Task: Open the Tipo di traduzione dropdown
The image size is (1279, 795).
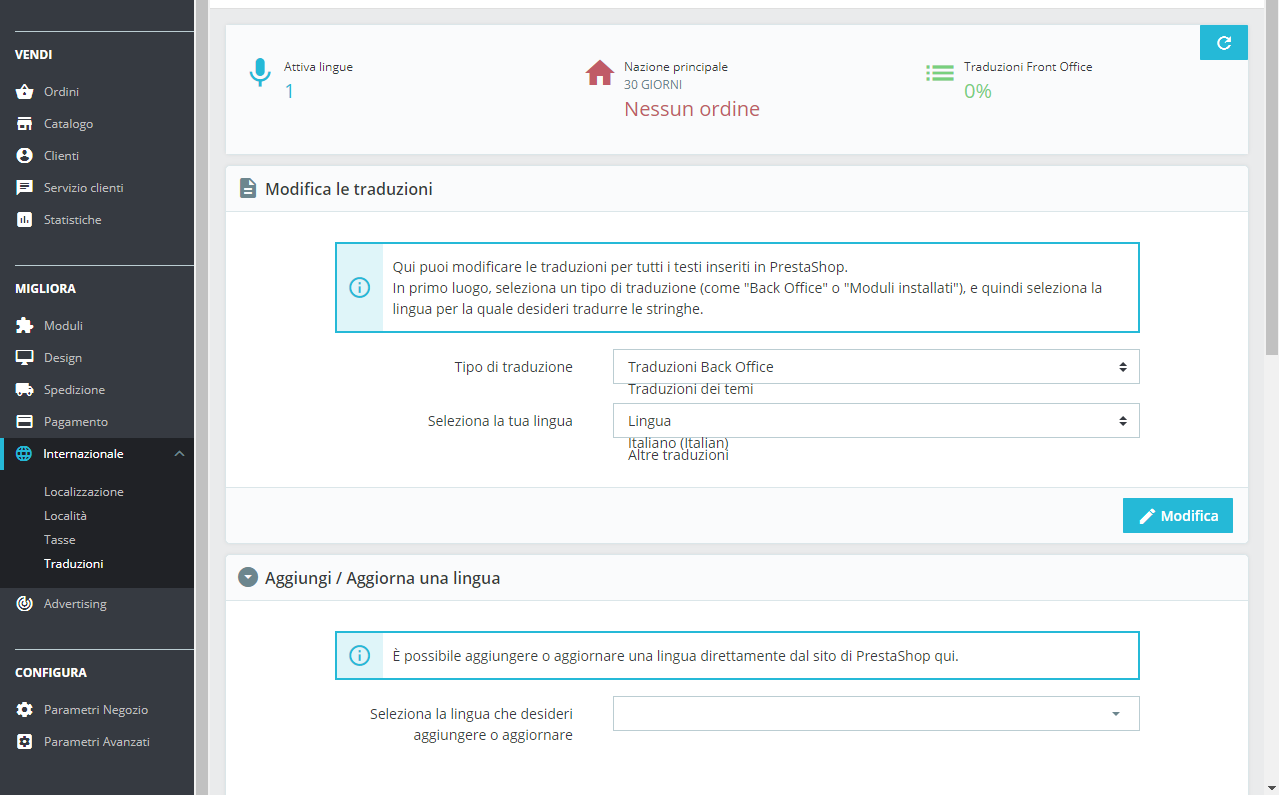Action: click(875, 367)
